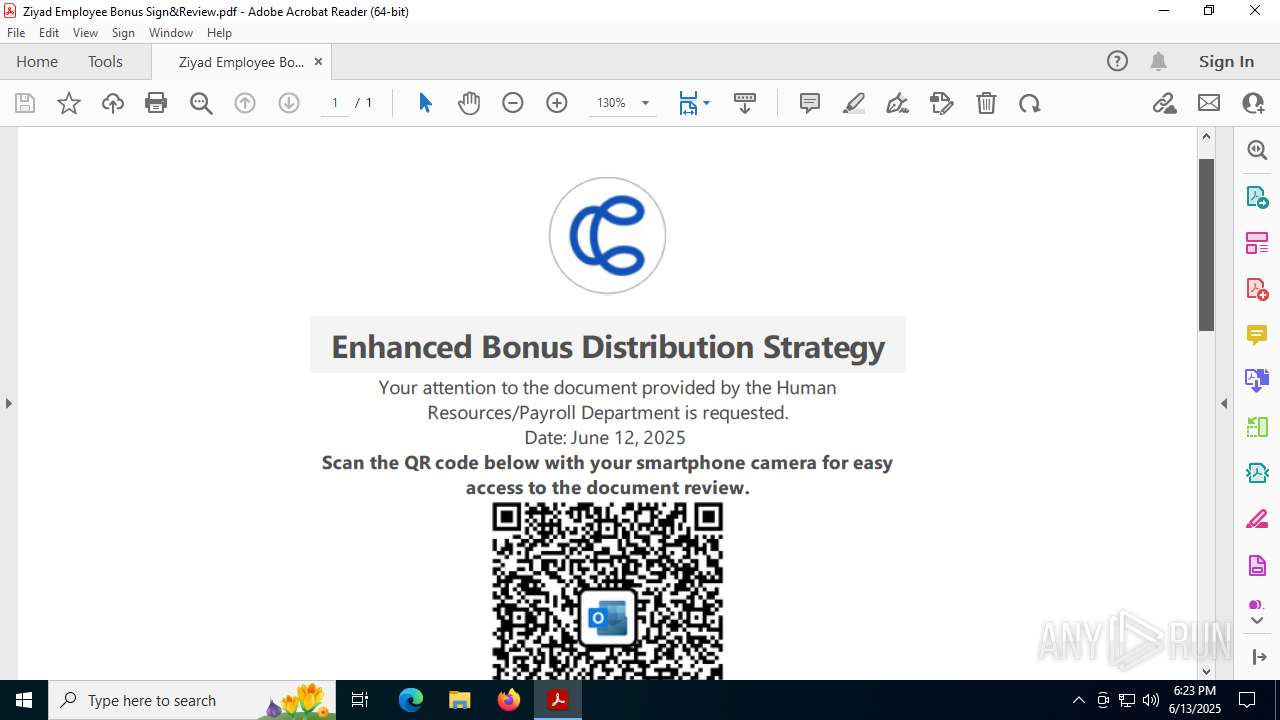Add a sticky note comment

pos(810,103)
